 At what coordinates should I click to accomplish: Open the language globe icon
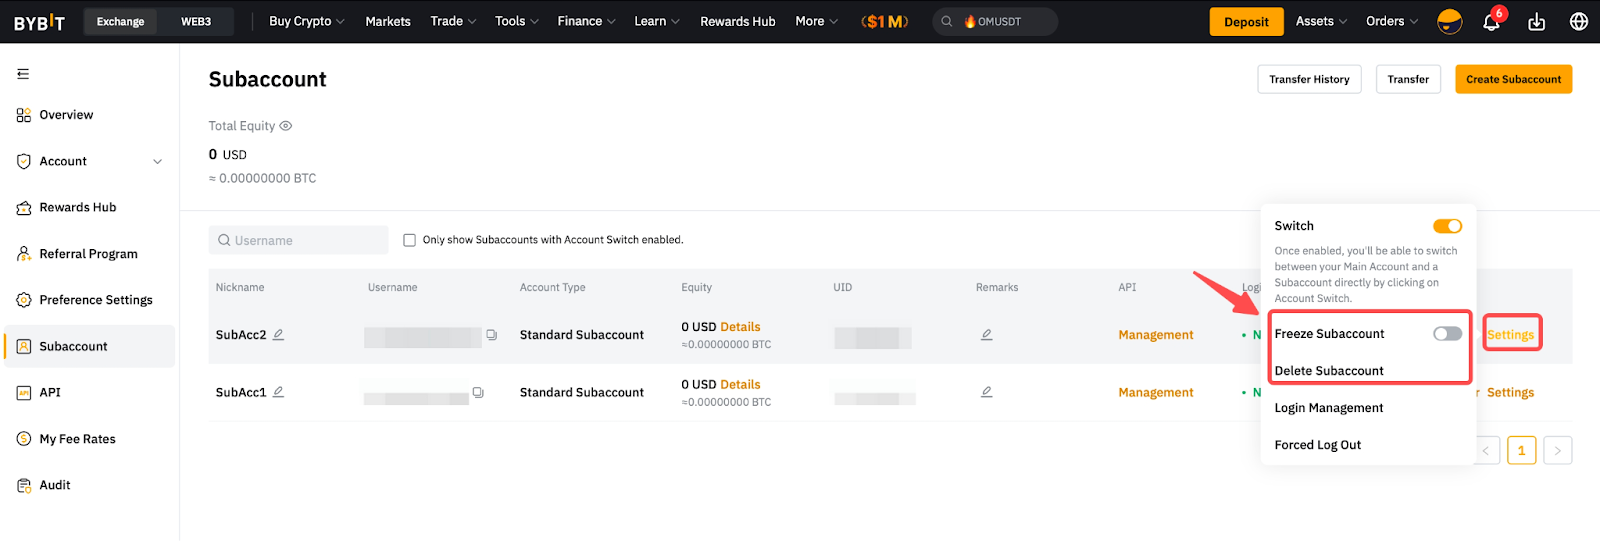(1578, 22)
